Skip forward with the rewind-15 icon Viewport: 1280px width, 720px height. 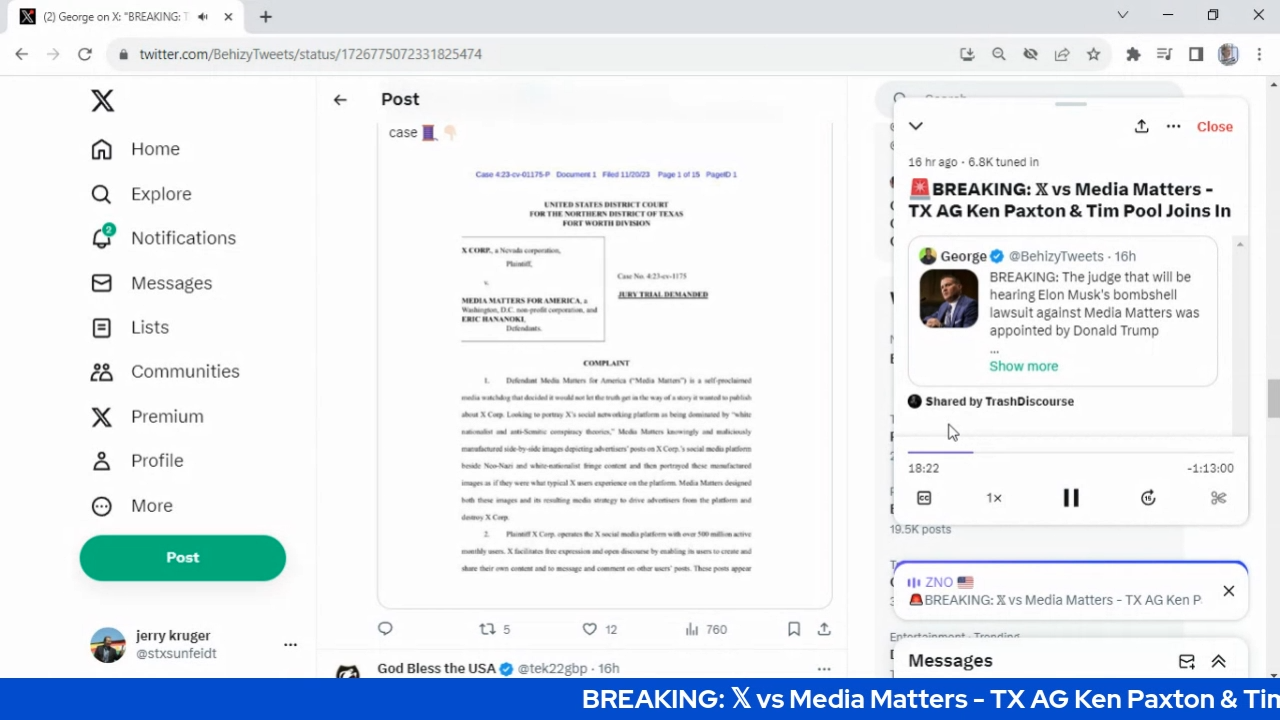[1148, 498]
